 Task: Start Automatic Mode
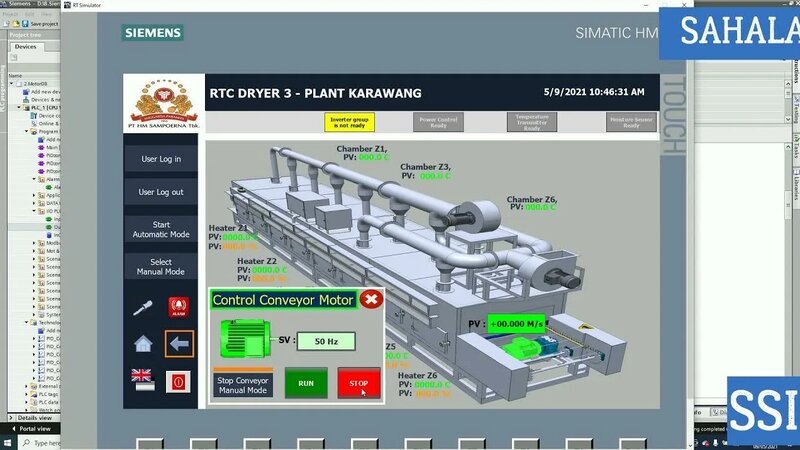[x=161, y=230]
